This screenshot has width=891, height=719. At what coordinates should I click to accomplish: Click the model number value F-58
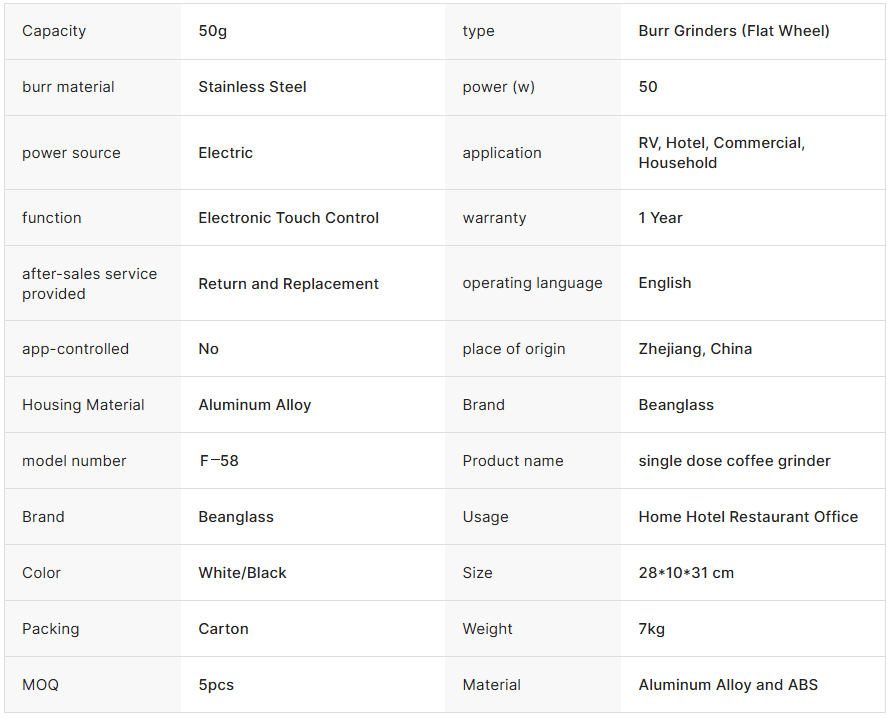coord(218,461)
